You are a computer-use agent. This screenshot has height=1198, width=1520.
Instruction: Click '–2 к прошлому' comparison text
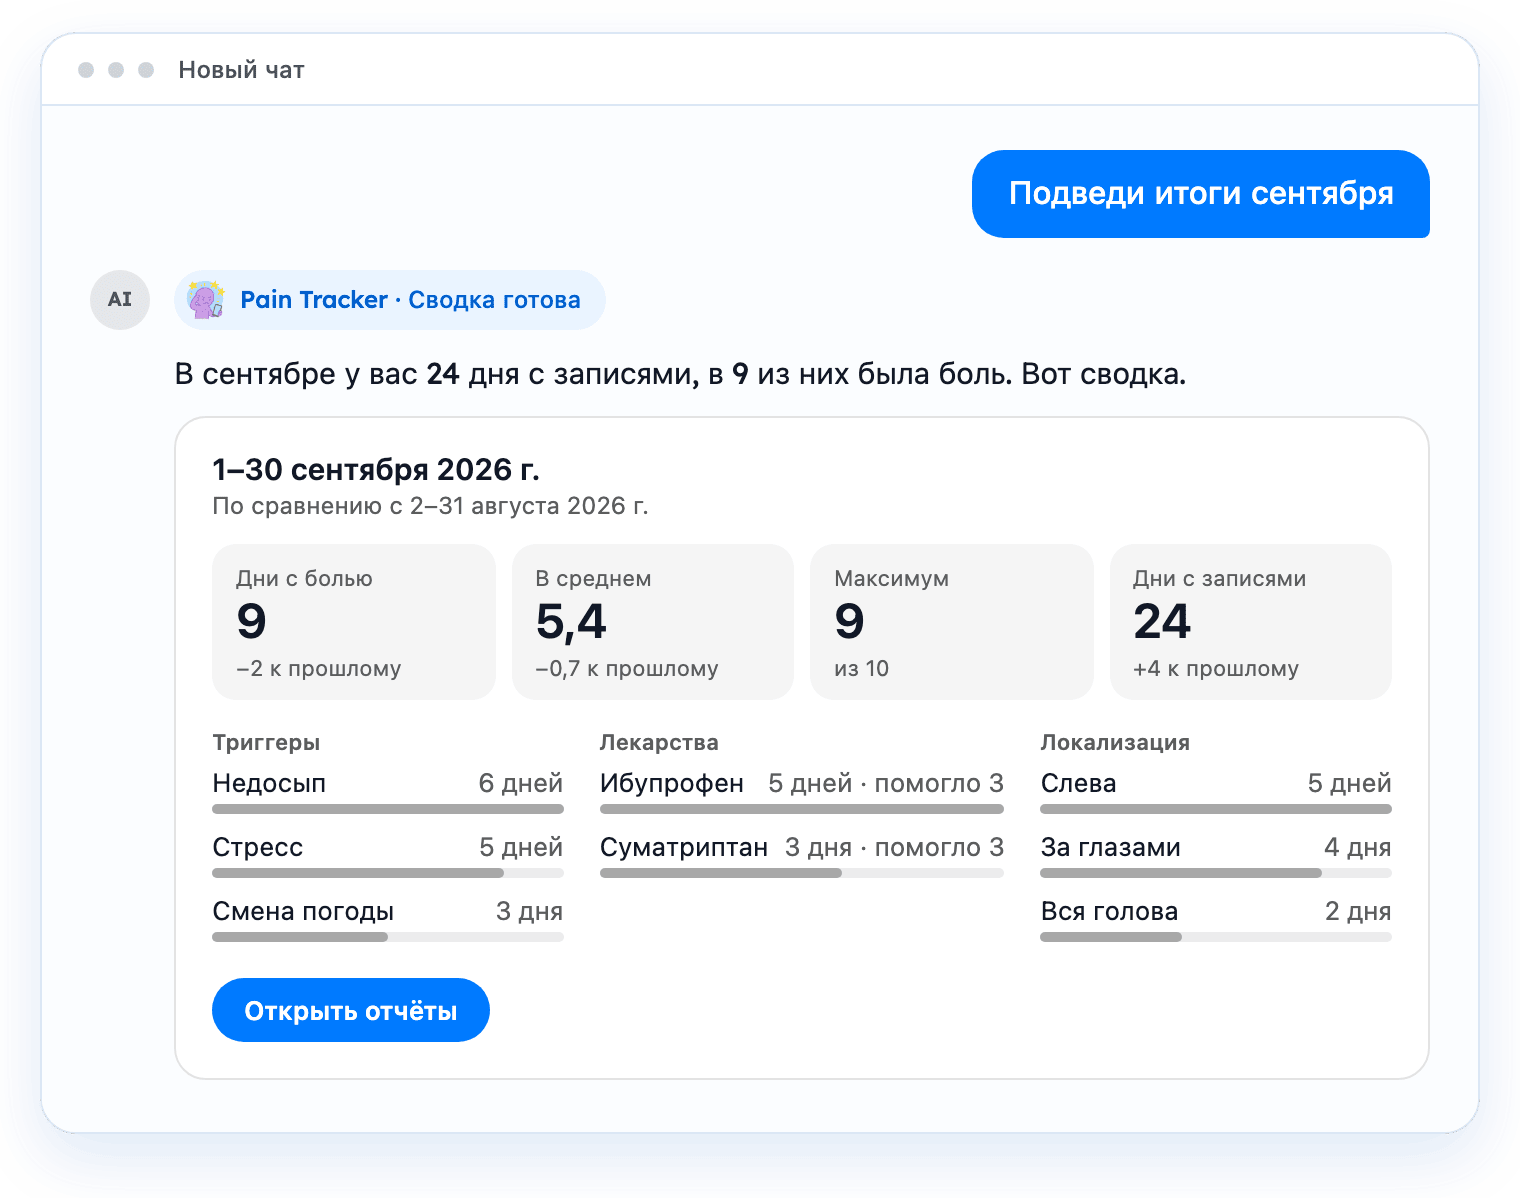pos(319,669)
